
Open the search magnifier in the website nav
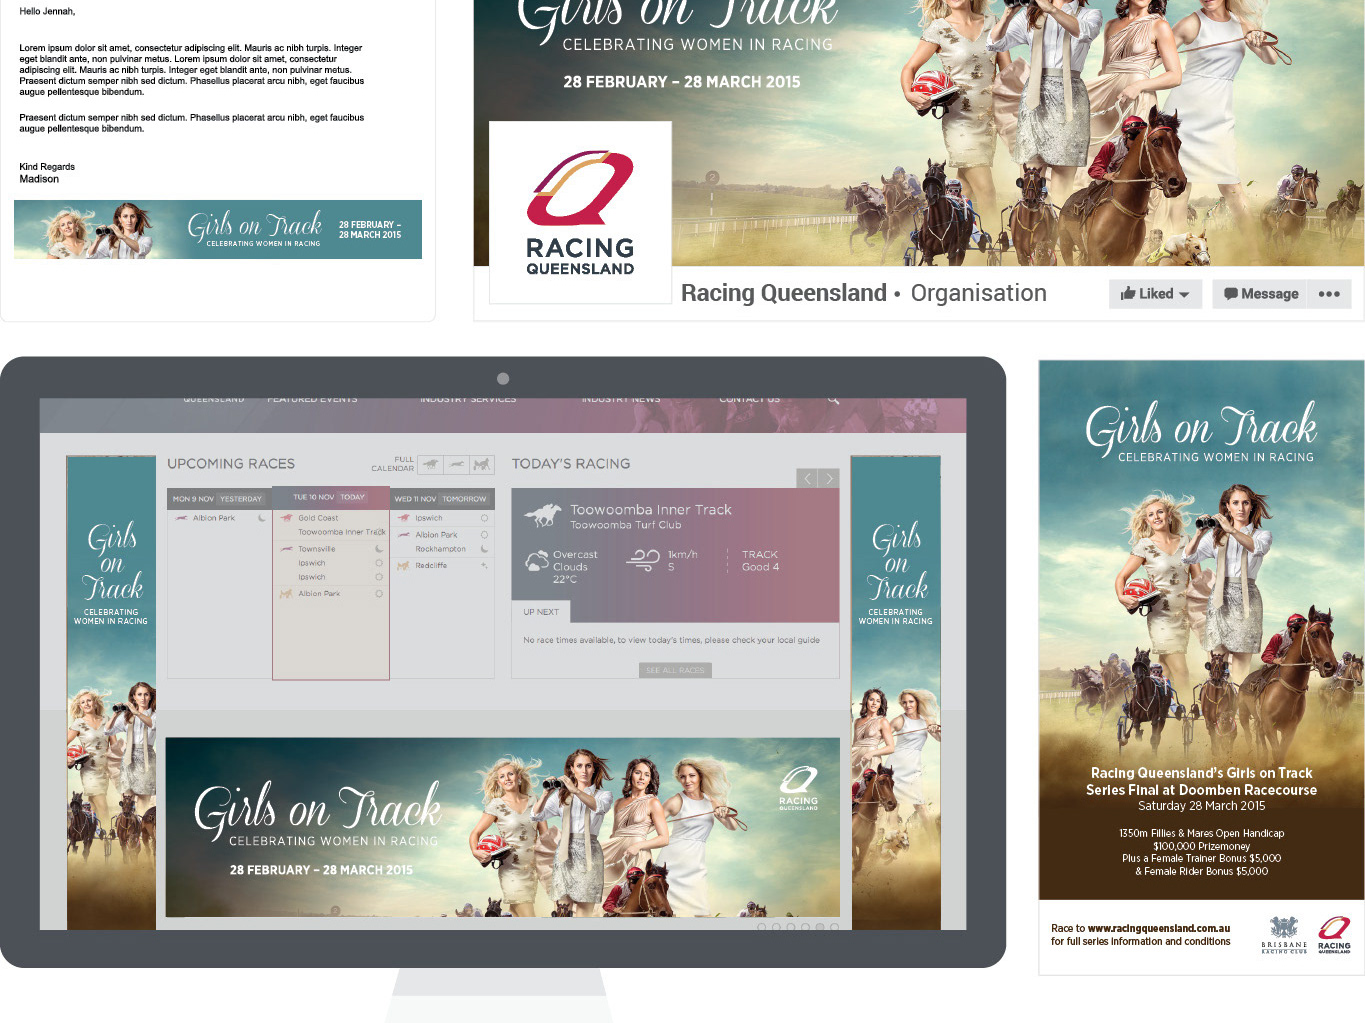point(833,400)
